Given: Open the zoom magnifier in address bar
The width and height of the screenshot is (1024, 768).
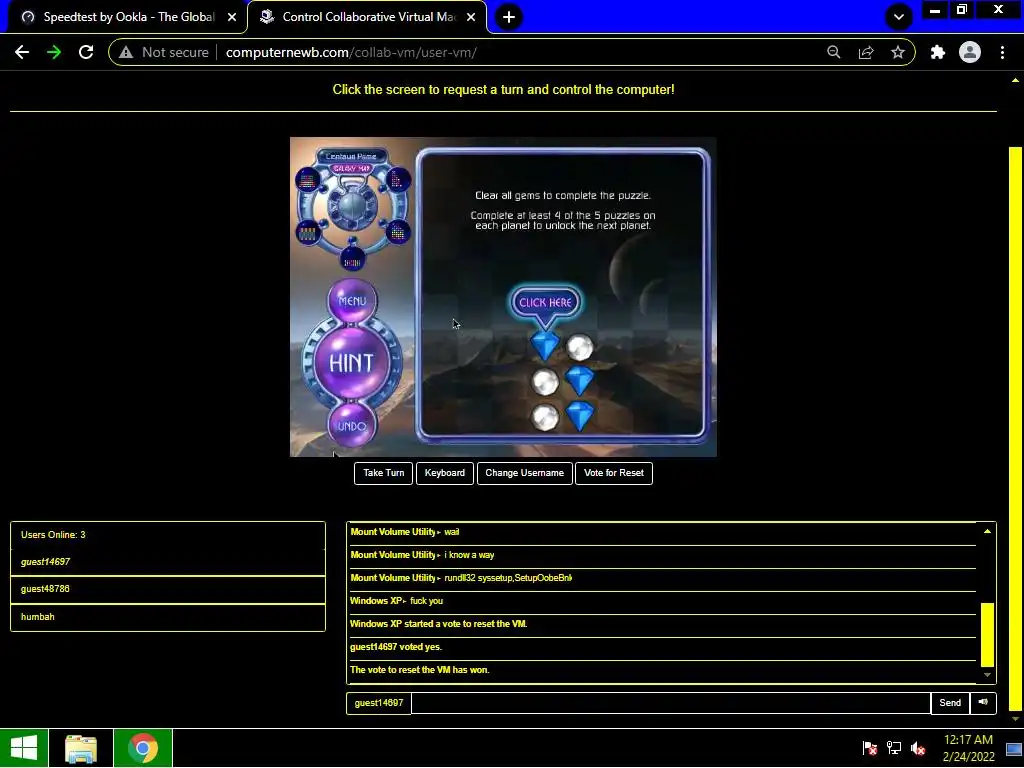Looking at the screenshot, I should pos(833,52).
